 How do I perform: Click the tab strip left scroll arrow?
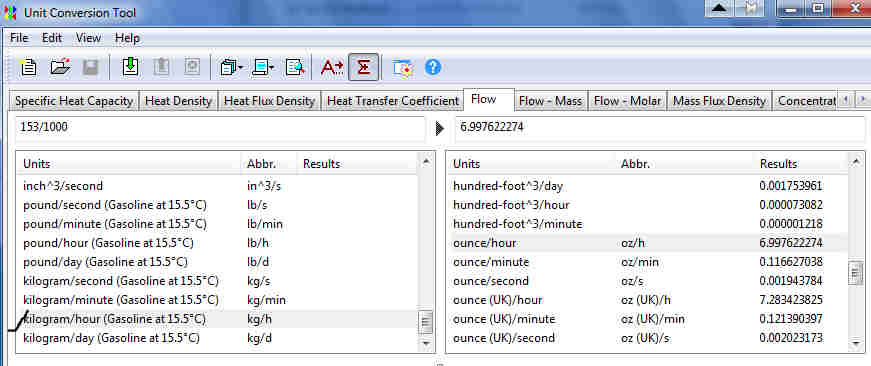(x=846, y=100)
